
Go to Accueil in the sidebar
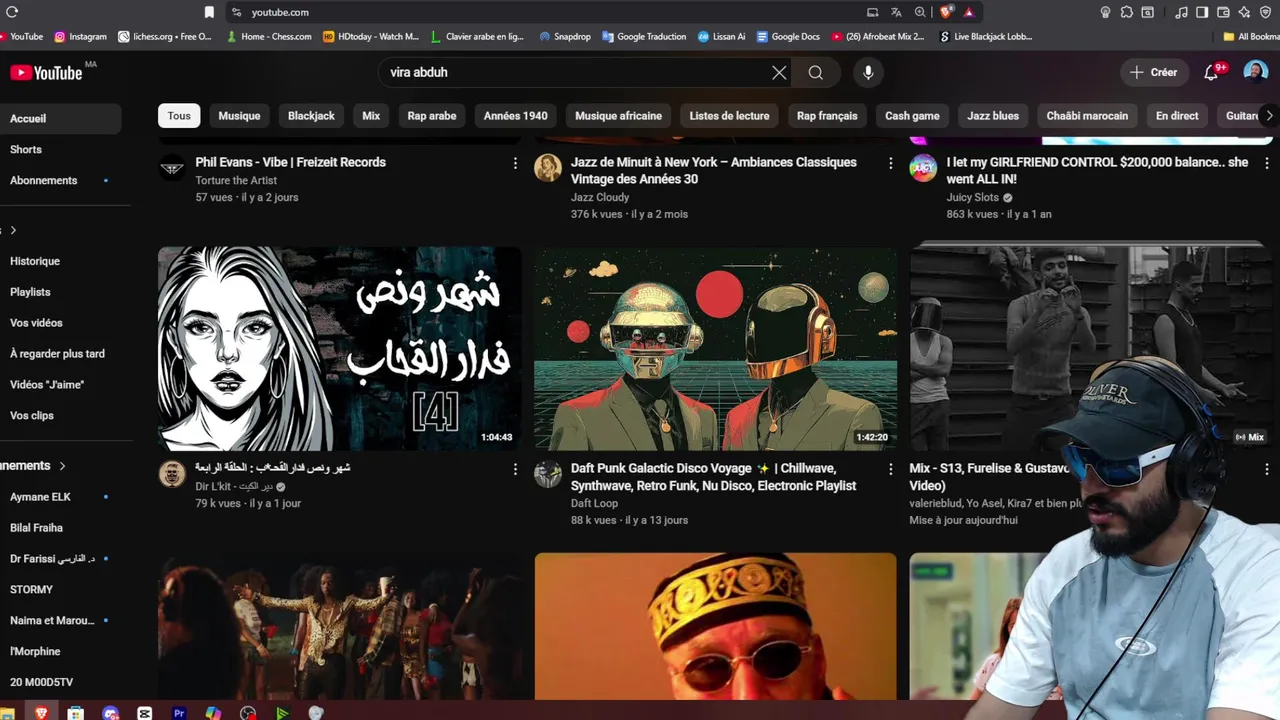(x=60, y=118)
